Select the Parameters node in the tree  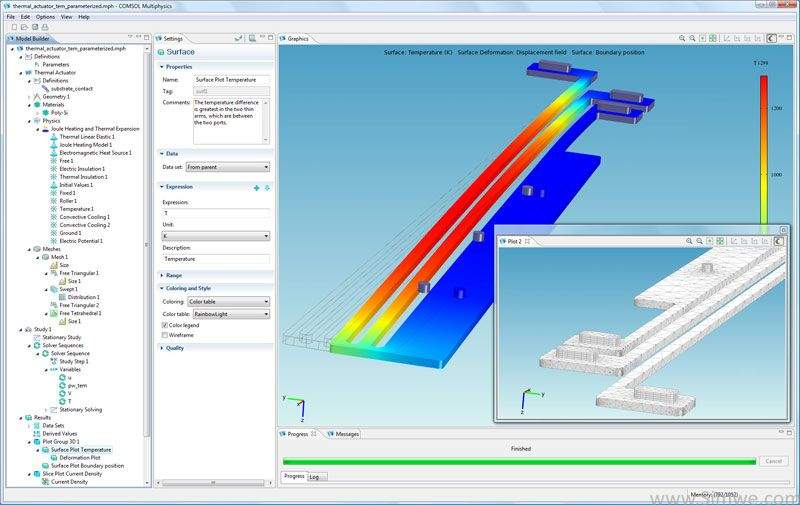click(56, 64)
